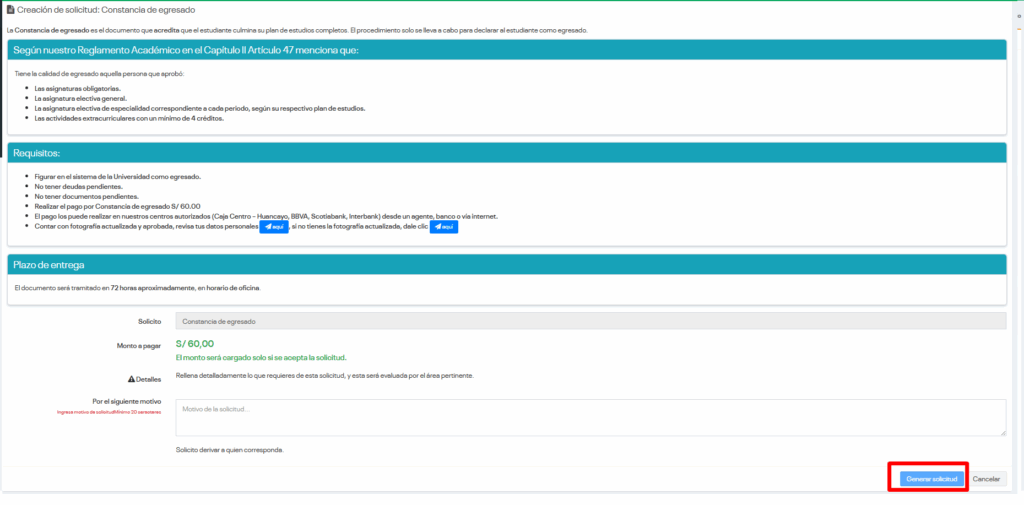The width and height of the screenshot is (1024, 505).
Task: Cancel the request with the Cancelar button
Action: (x=986, y=479)
